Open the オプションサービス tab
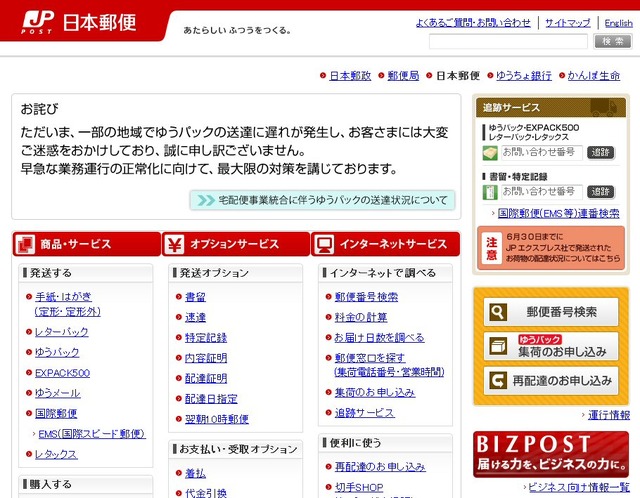 (x=236, y=244)
